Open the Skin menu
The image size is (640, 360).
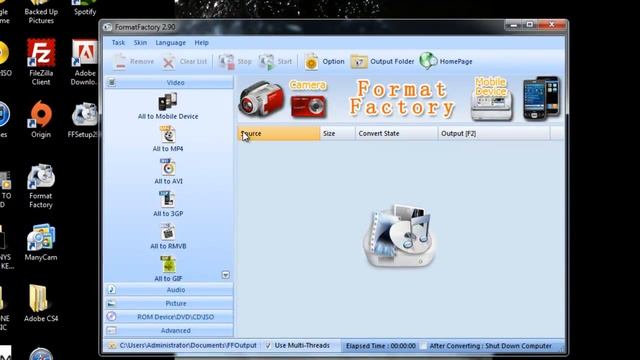click(140, 42)
